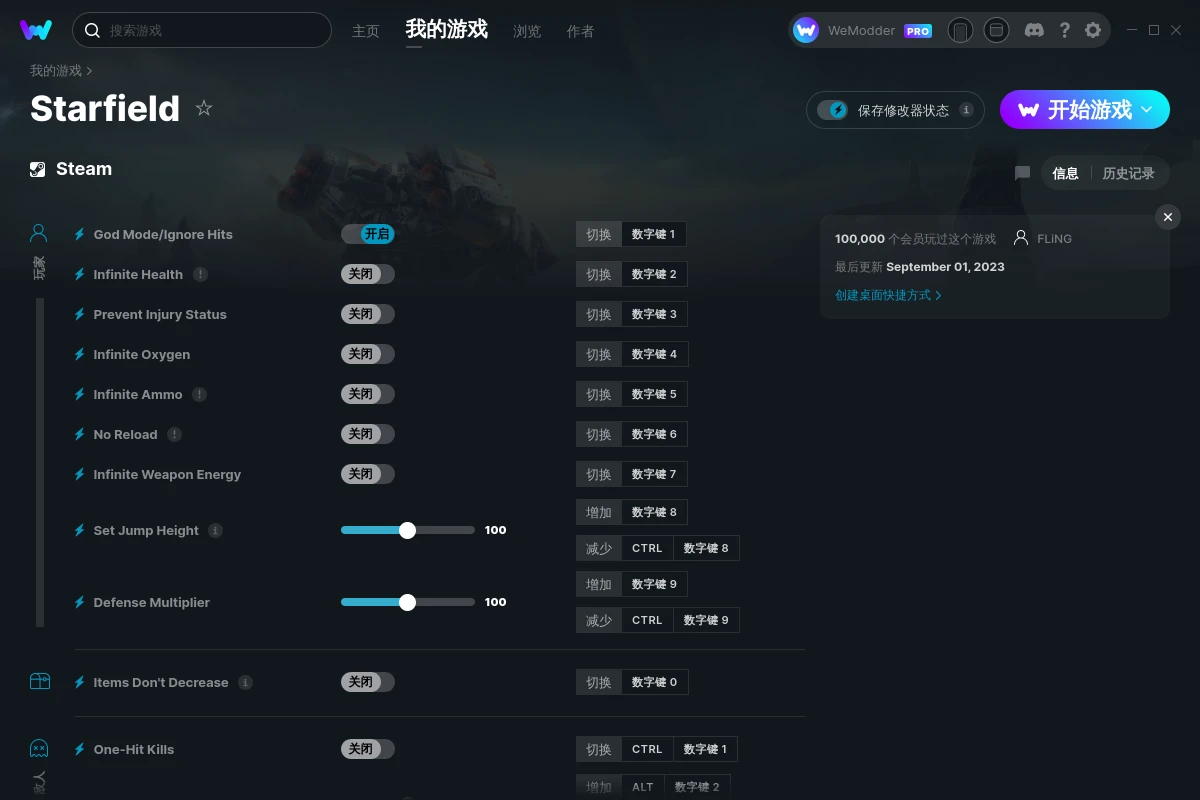
Task: Click the FLiNG author person icon
Action: (x=1021, y=238)
